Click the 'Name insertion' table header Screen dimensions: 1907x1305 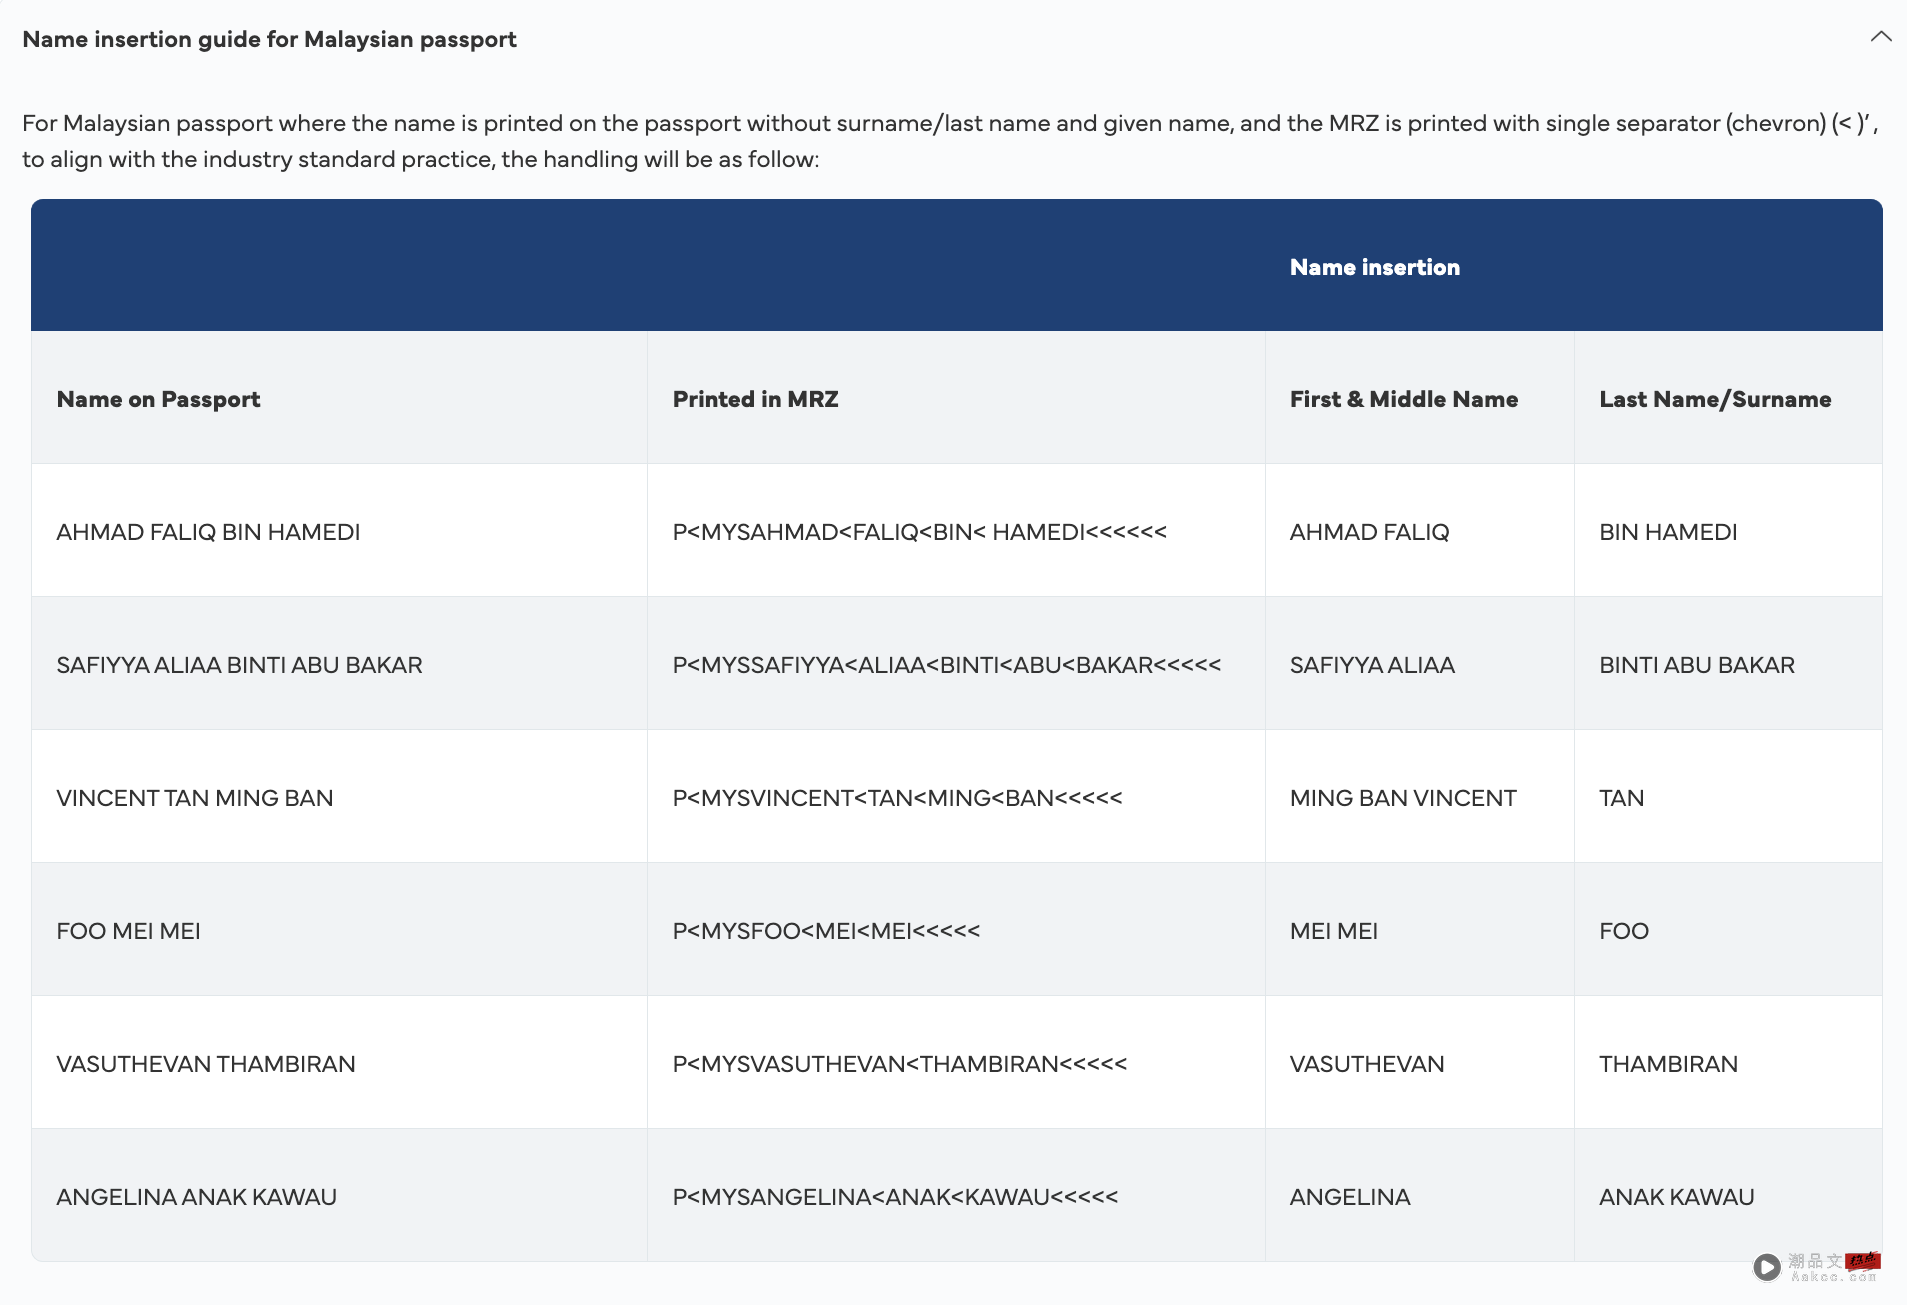coord(1374,267)
